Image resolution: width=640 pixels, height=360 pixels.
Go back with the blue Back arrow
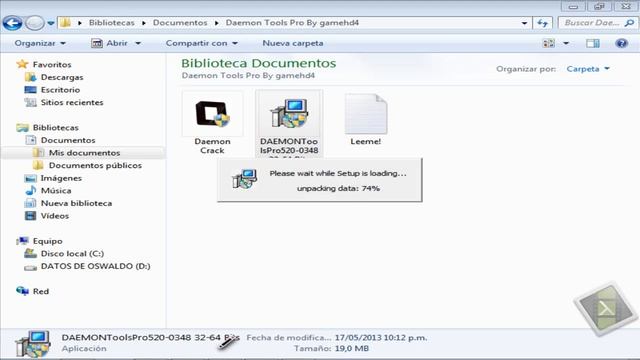[13, 23]
